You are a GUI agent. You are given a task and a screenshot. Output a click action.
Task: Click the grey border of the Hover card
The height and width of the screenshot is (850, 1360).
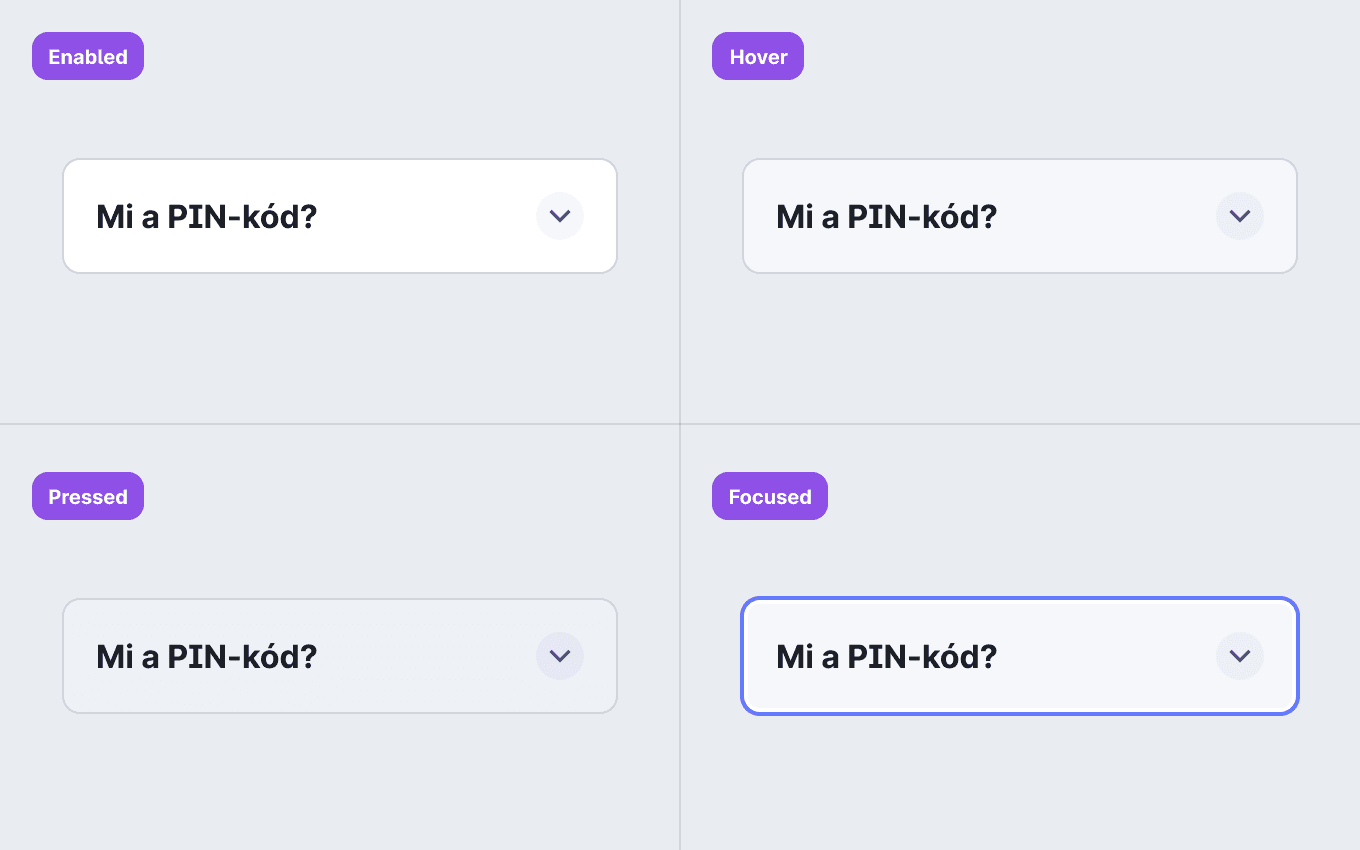[x=1020, y=159]
